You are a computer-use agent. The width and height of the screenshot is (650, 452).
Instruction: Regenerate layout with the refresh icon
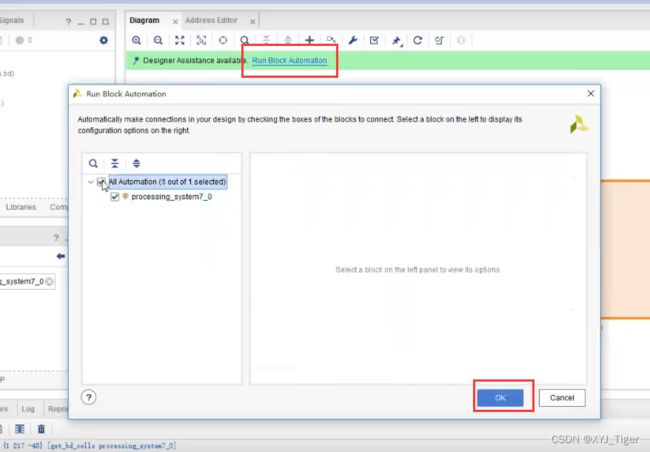tap(417, 40)
